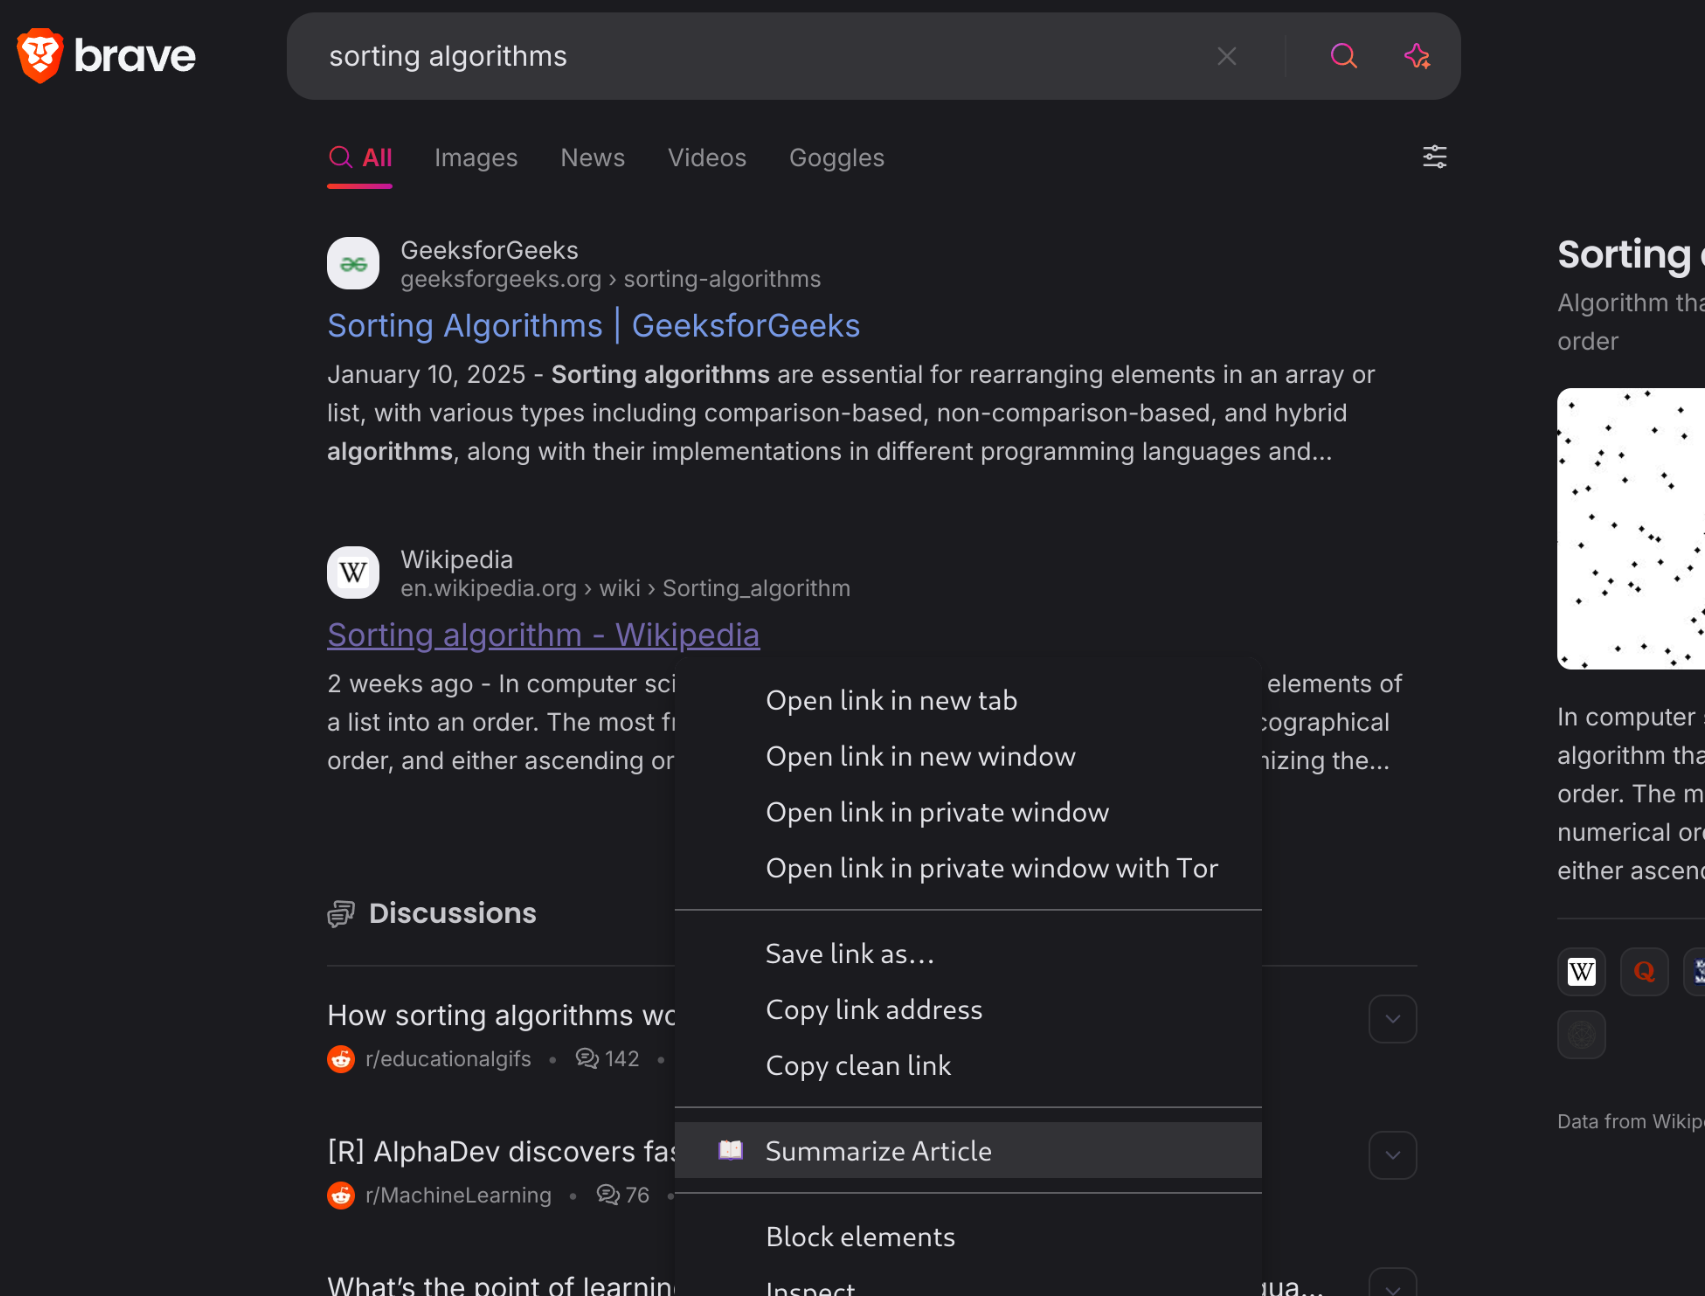The image size is (1705, 1296).
Task: Open the search filters settings icon
Action: [1434, 157]
